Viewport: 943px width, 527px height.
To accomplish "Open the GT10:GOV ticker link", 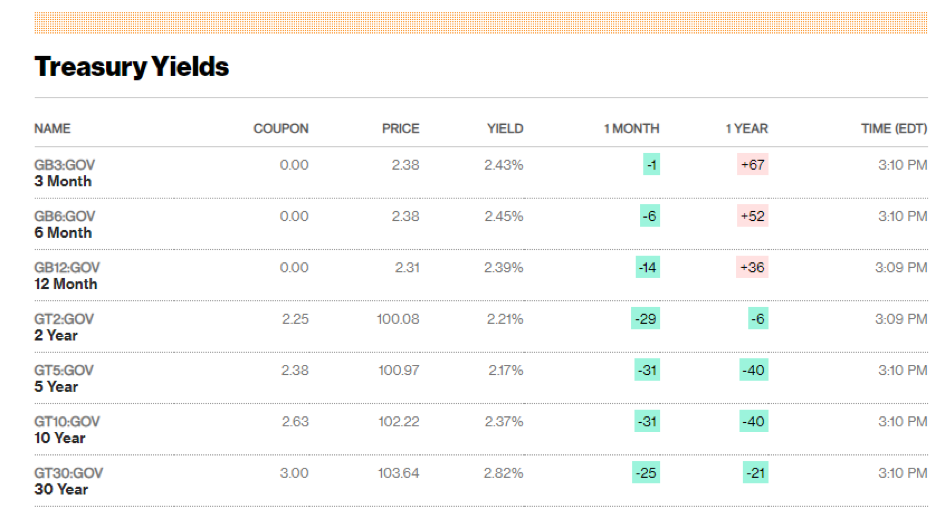I will tap(67, 422).
